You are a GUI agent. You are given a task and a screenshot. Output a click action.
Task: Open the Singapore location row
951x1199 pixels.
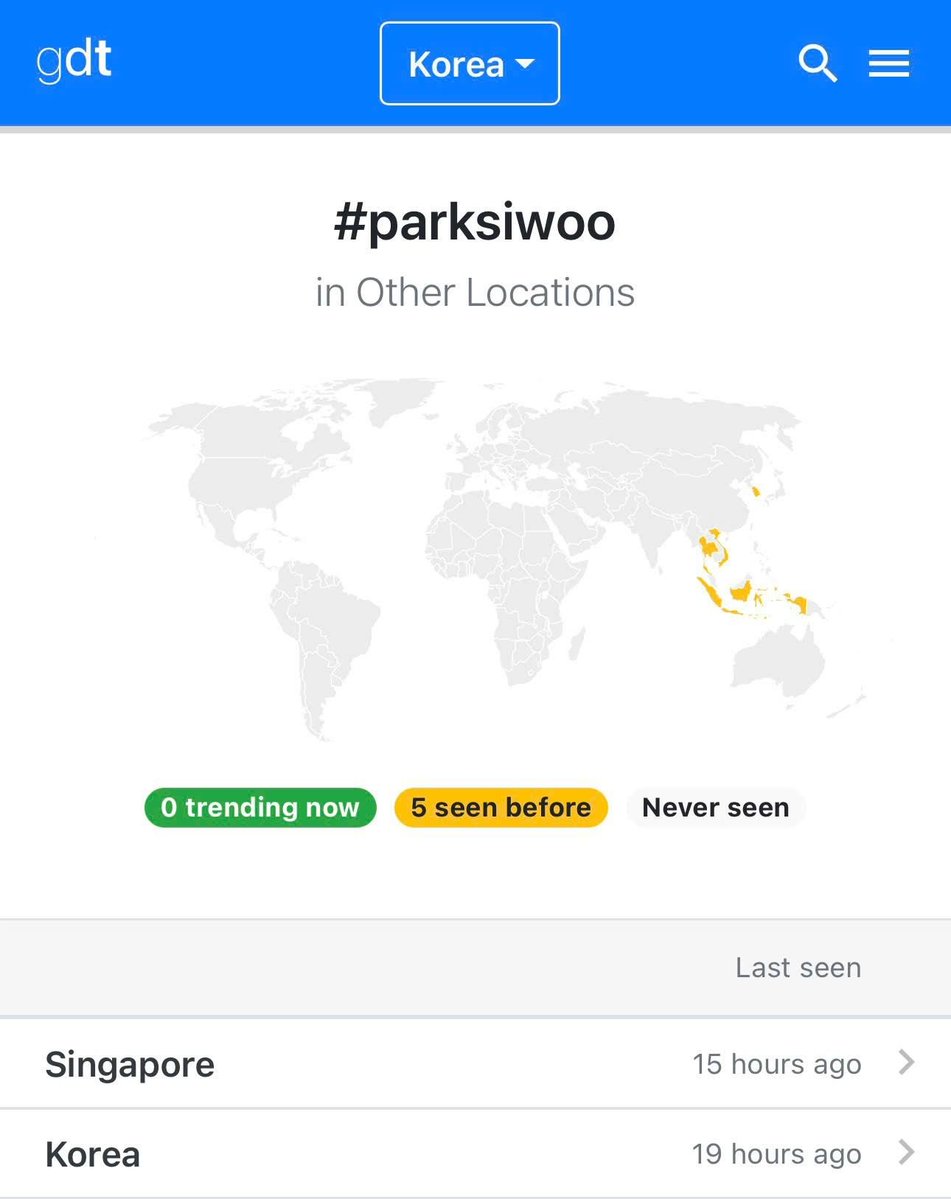click(x=476, y=1064)
